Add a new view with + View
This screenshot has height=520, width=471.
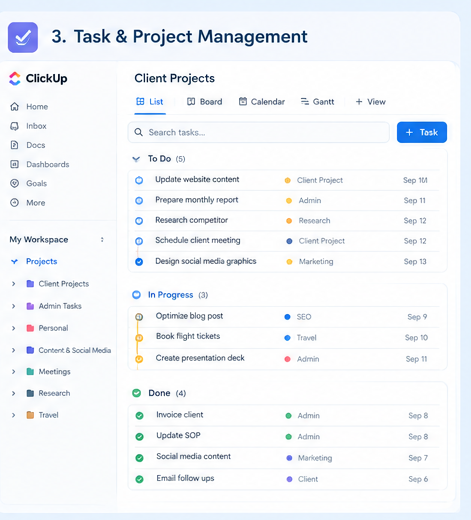tap(371, 102)
